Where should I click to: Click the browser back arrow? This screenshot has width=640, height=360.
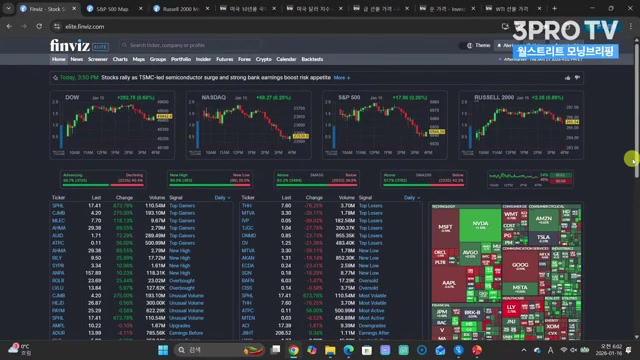9,27
